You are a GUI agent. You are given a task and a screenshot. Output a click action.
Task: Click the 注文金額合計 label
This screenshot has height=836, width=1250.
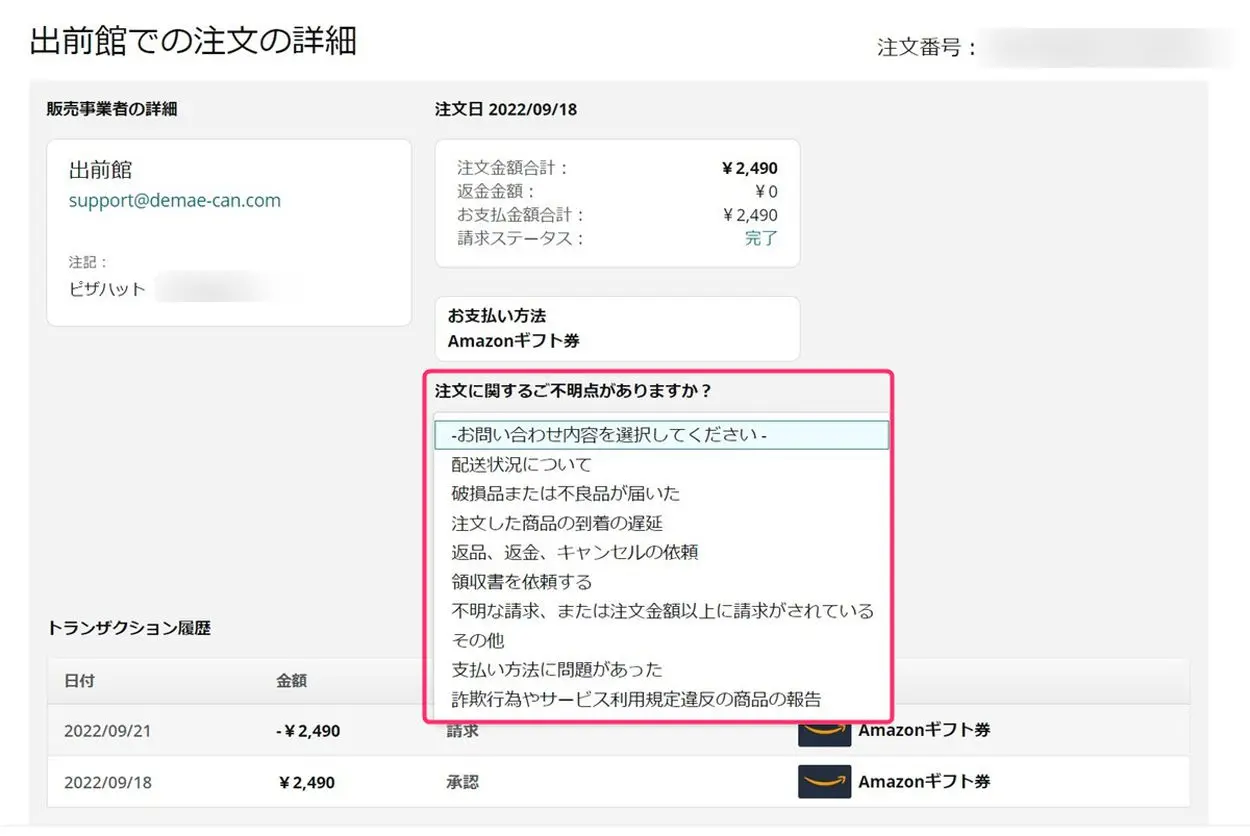pos(512,168)
